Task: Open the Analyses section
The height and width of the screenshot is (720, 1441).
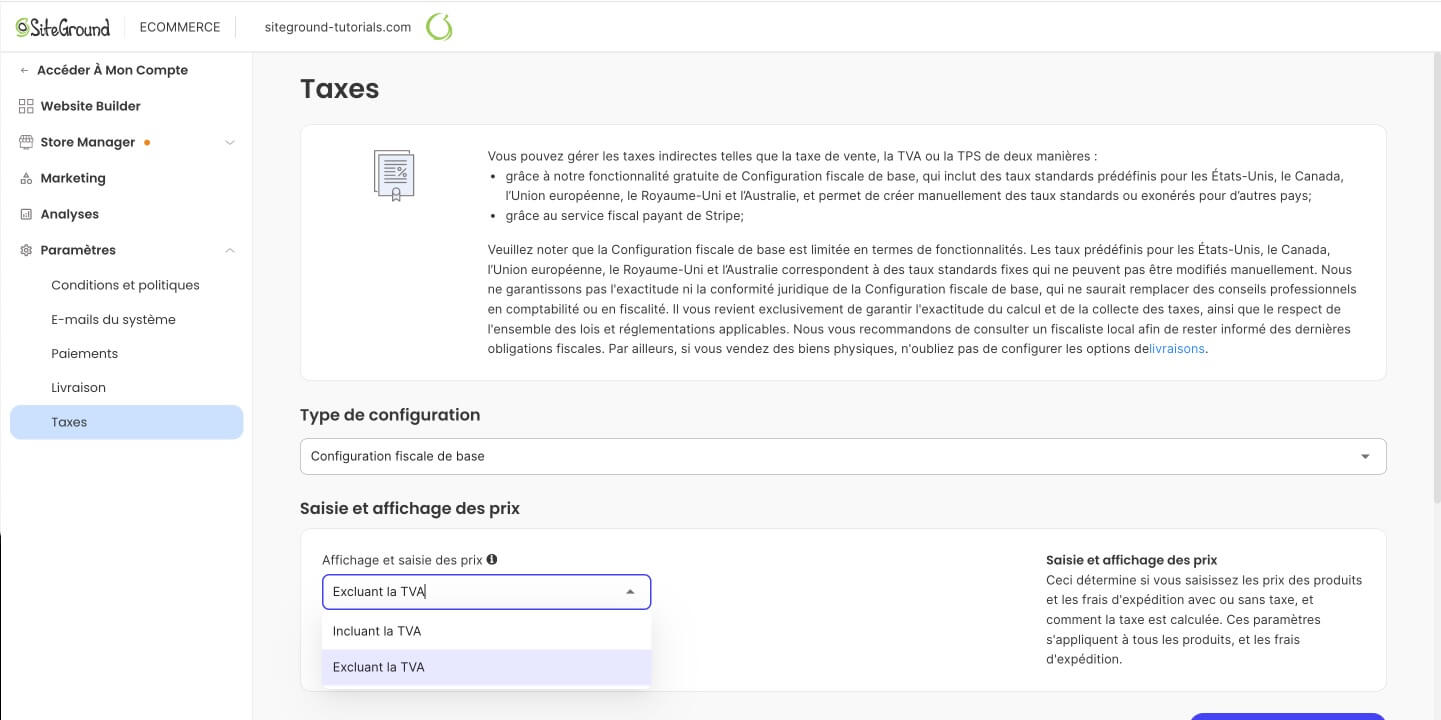Action: pyautogui.click(x=69, y=214)
